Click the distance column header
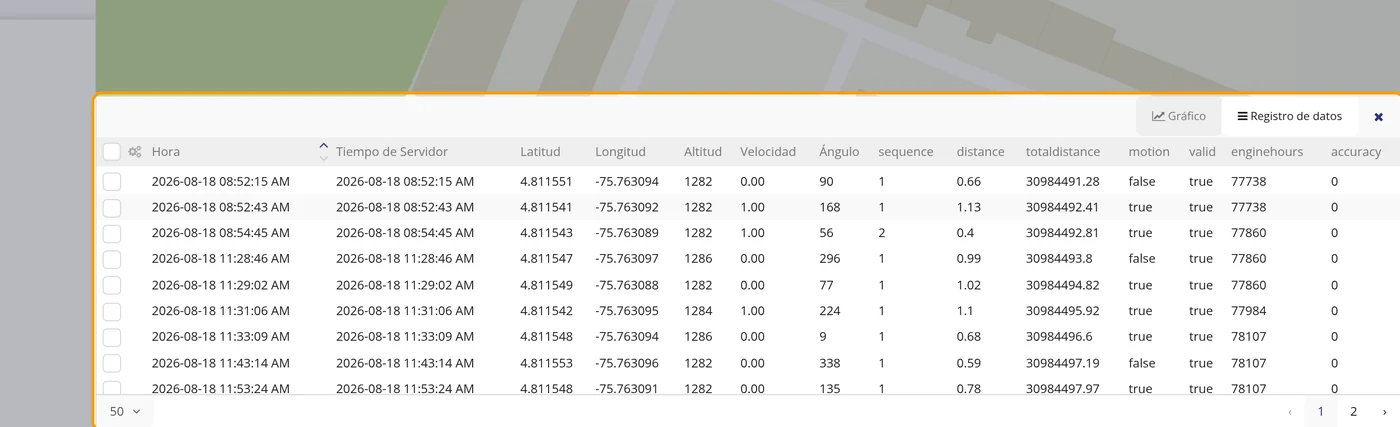Image resolution: width=1400 pixels, height=427 pixels. coord(980,152)
